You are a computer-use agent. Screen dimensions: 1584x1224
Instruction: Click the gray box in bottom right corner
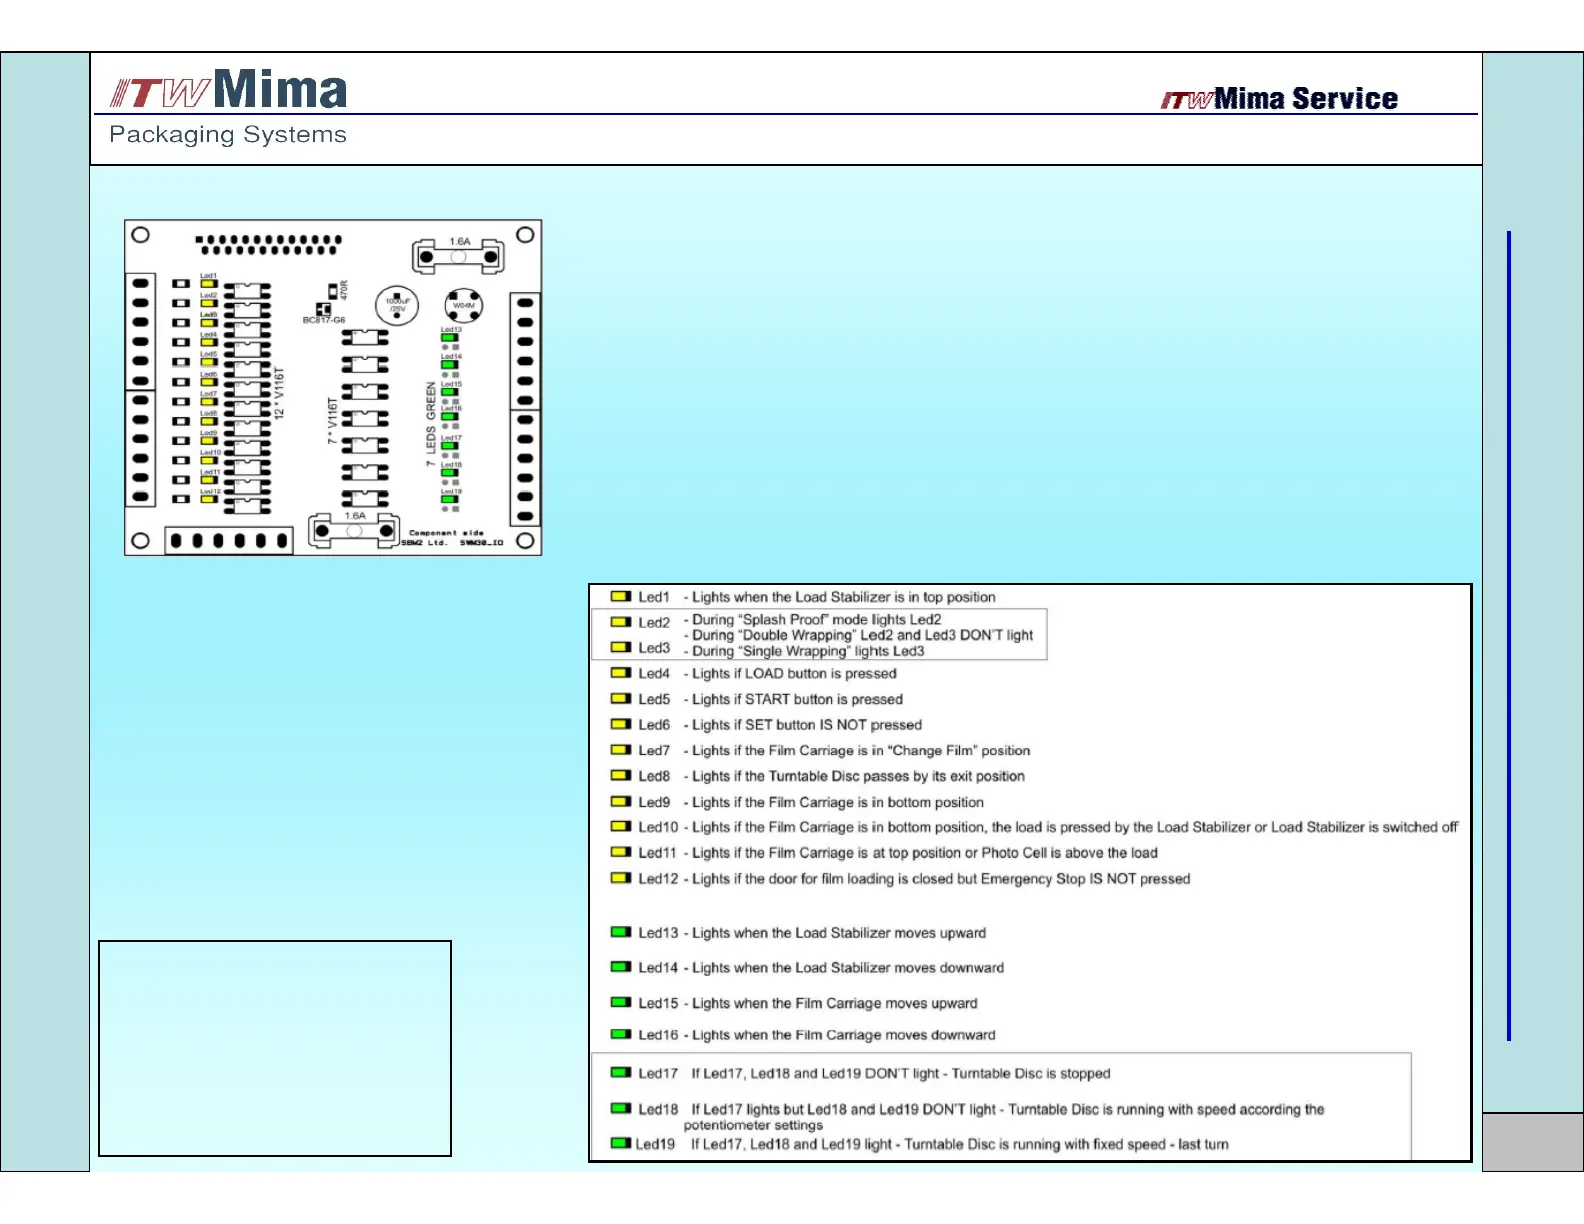pos(1532,1141)
